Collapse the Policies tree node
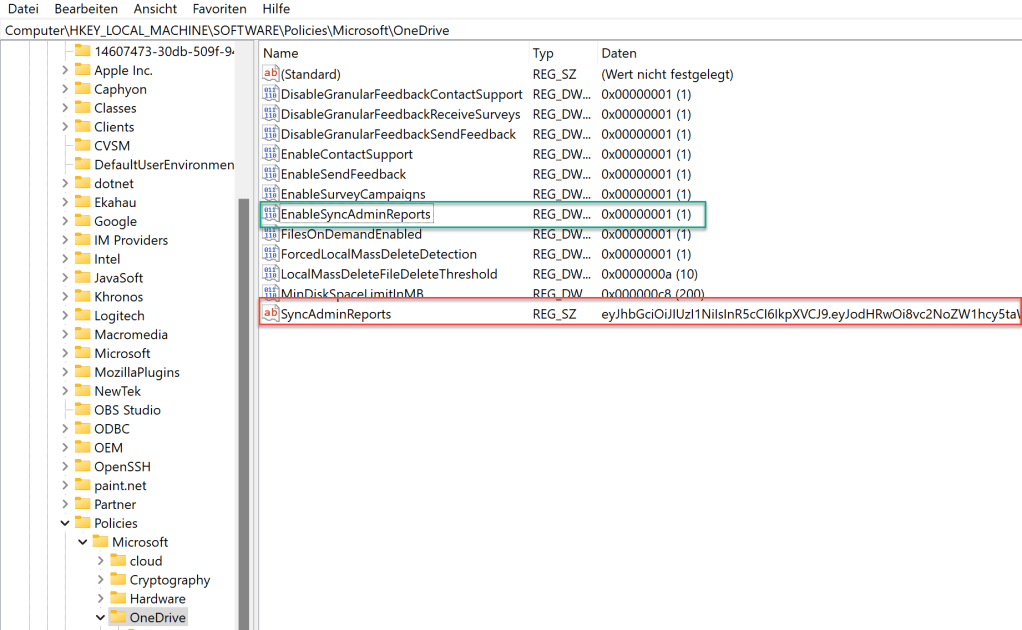Screen dimensions: 1022x630 pos(64,522)
